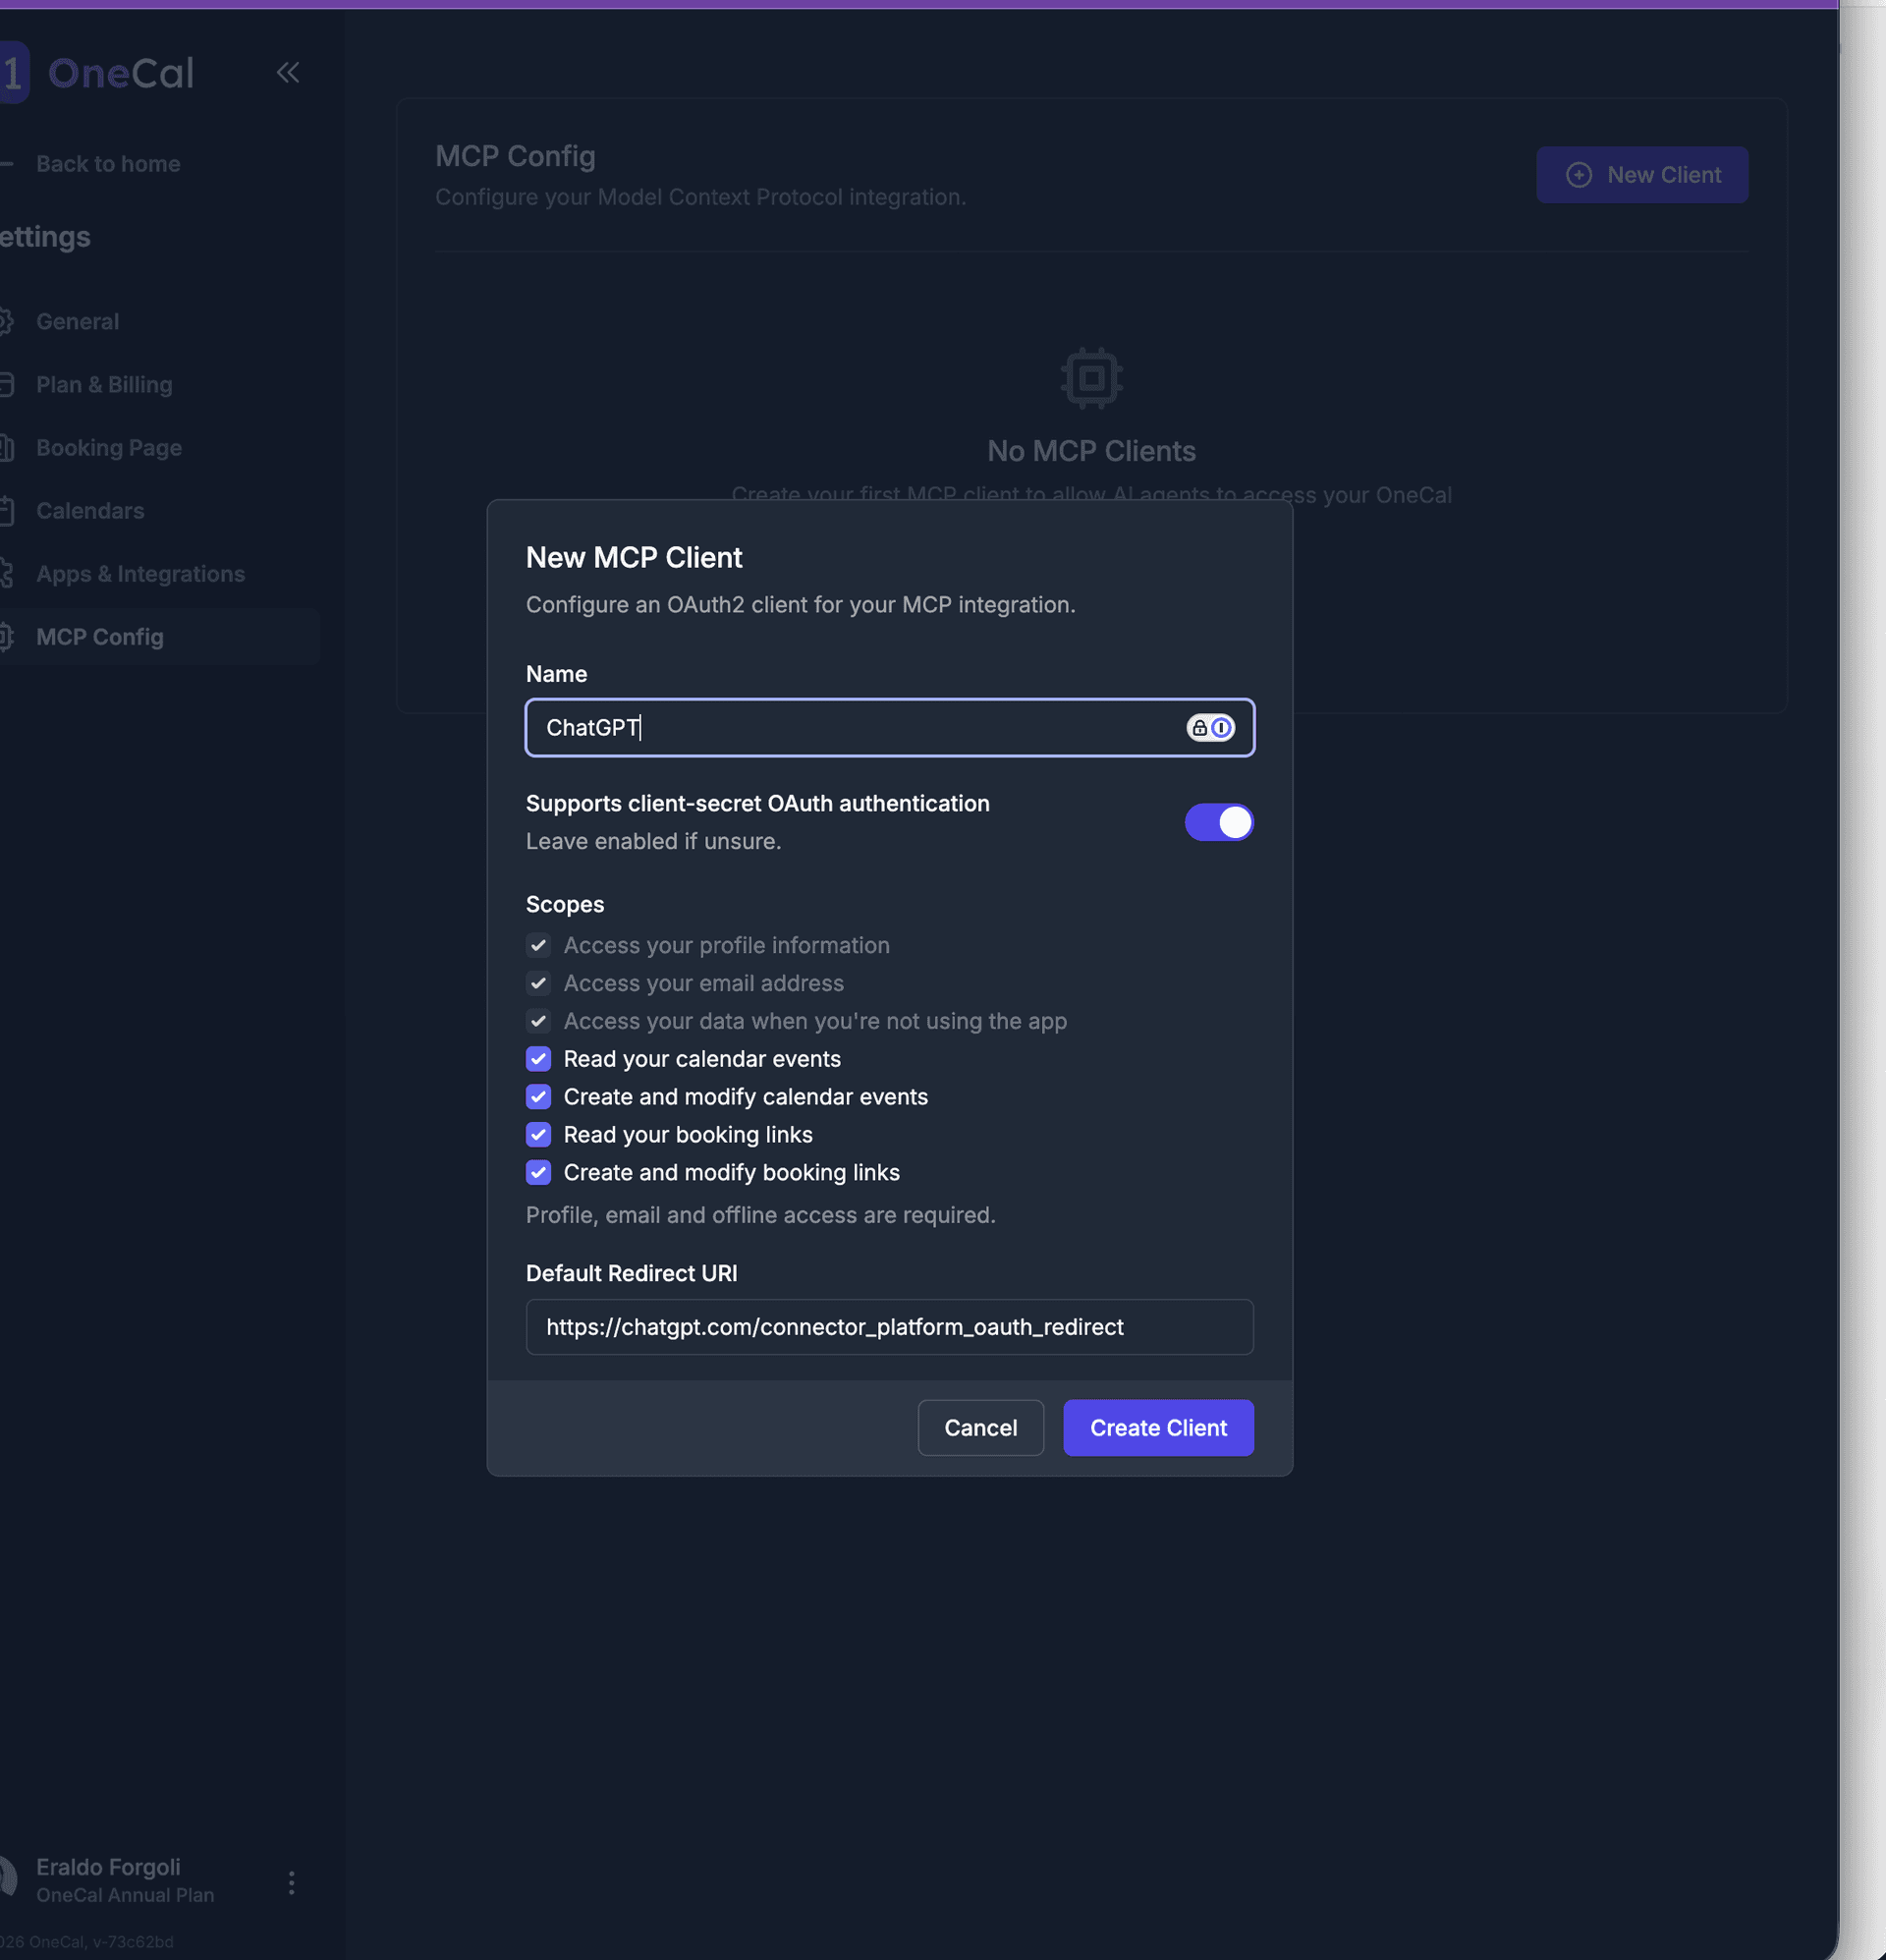Viewport: 1886px width, 1960px height.
Task: Click the 'MCP Config' page heading
Action: 515,156
